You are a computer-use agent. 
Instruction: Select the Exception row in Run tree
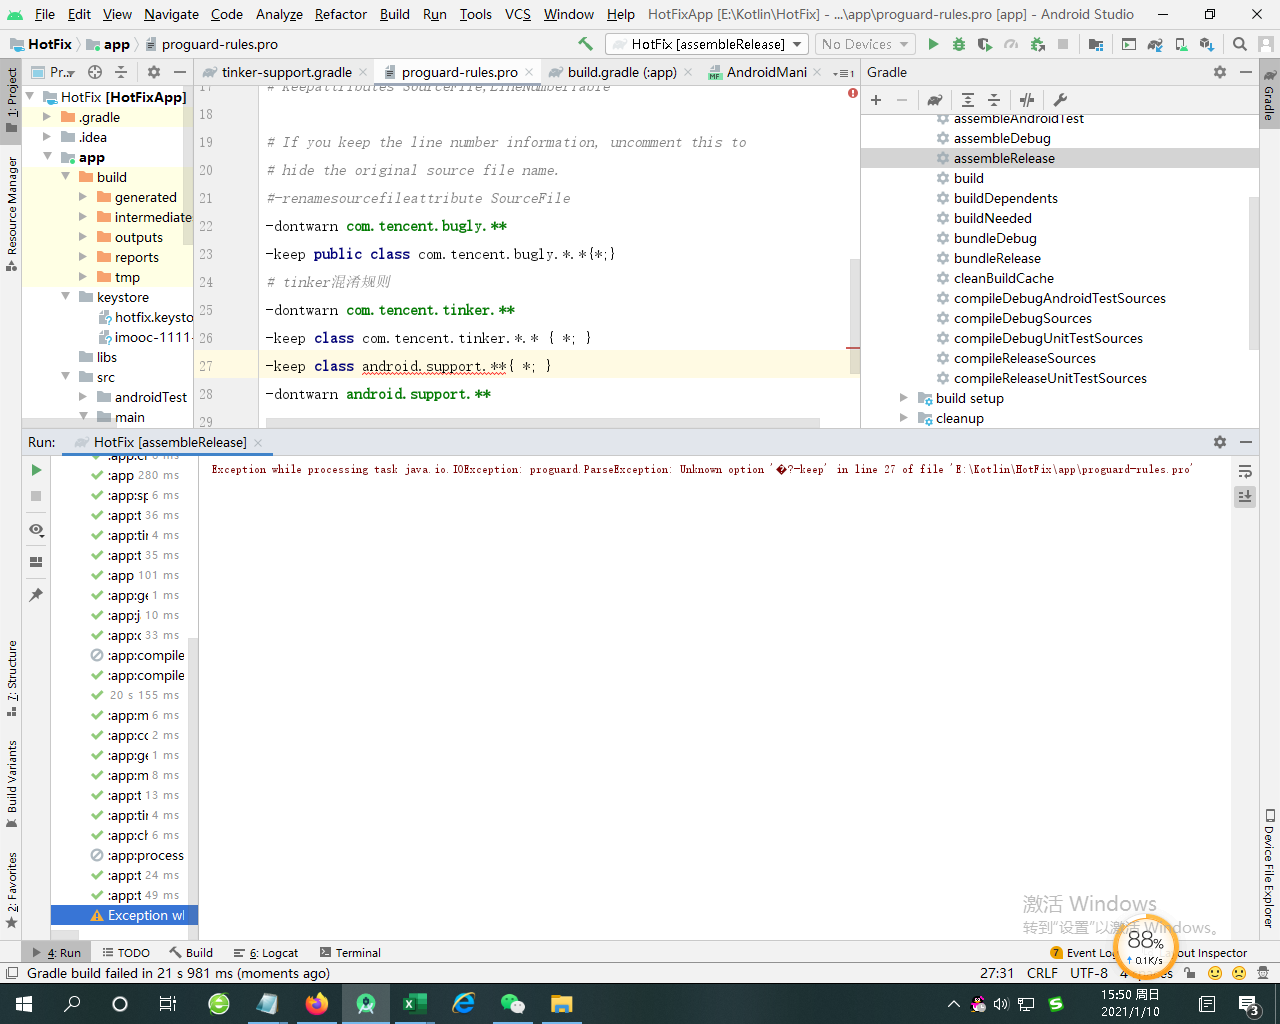coord(125,915)
